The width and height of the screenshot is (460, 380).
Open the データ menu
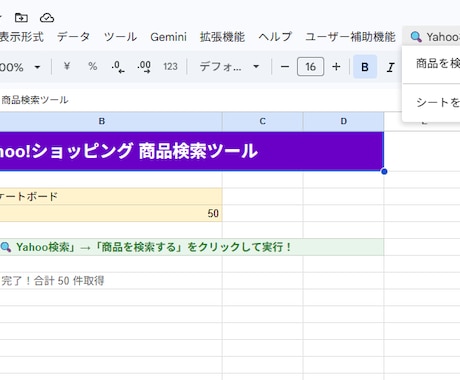(73, 37)
